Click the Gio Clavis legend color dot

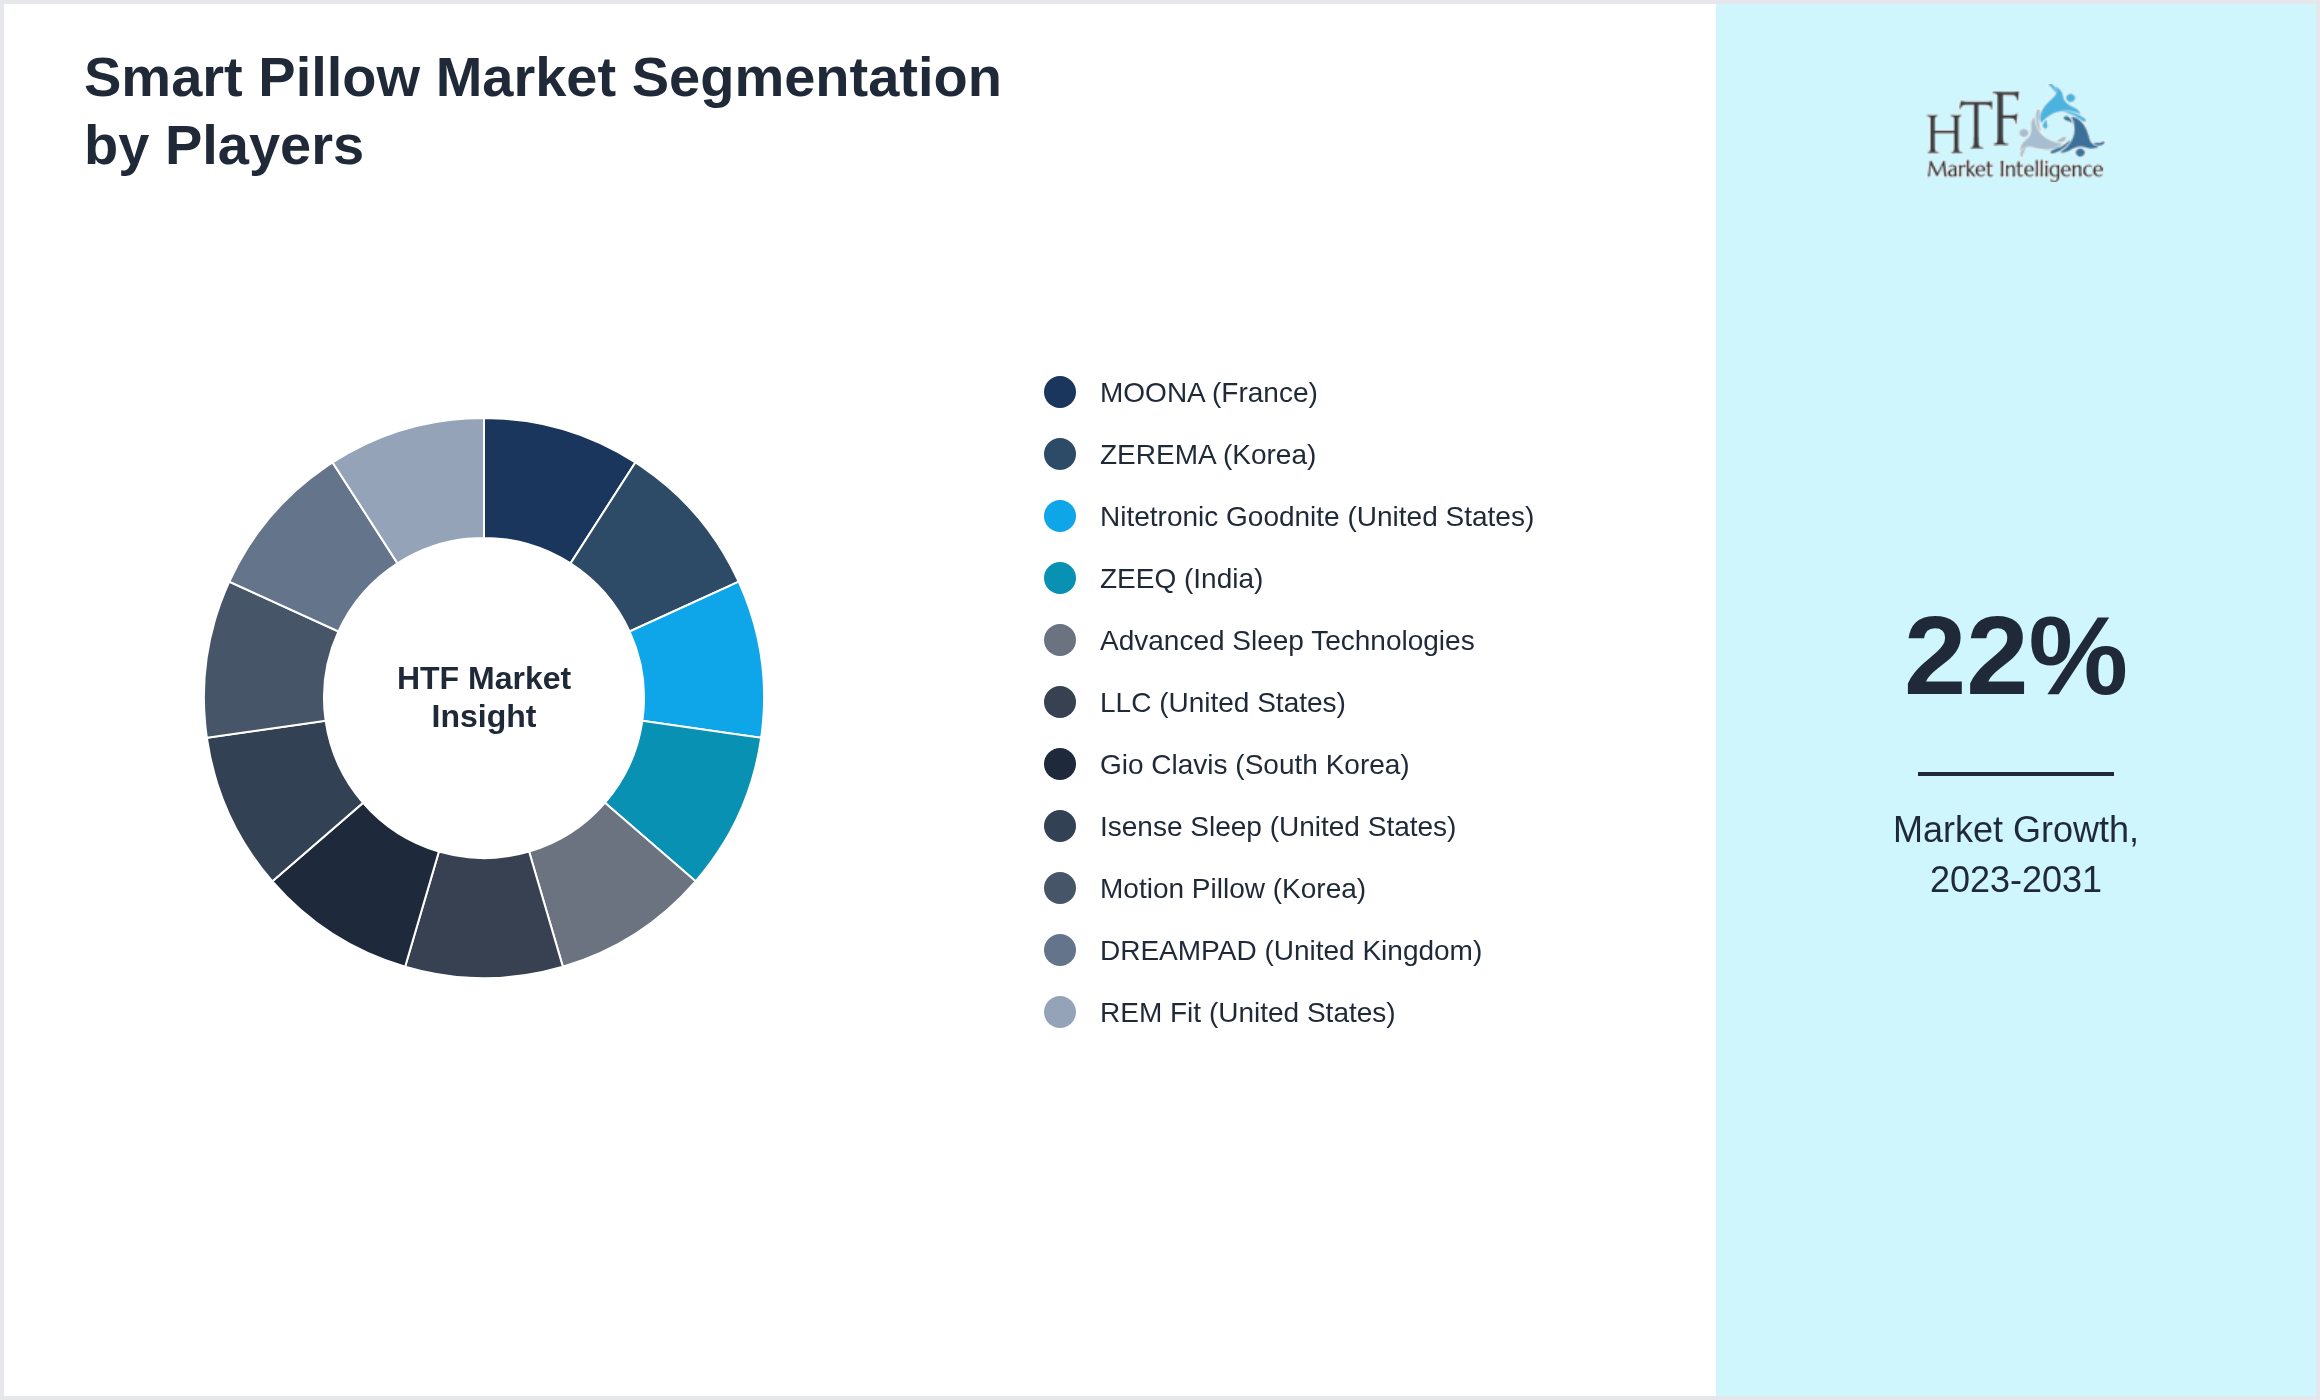tap(1060, 764)
